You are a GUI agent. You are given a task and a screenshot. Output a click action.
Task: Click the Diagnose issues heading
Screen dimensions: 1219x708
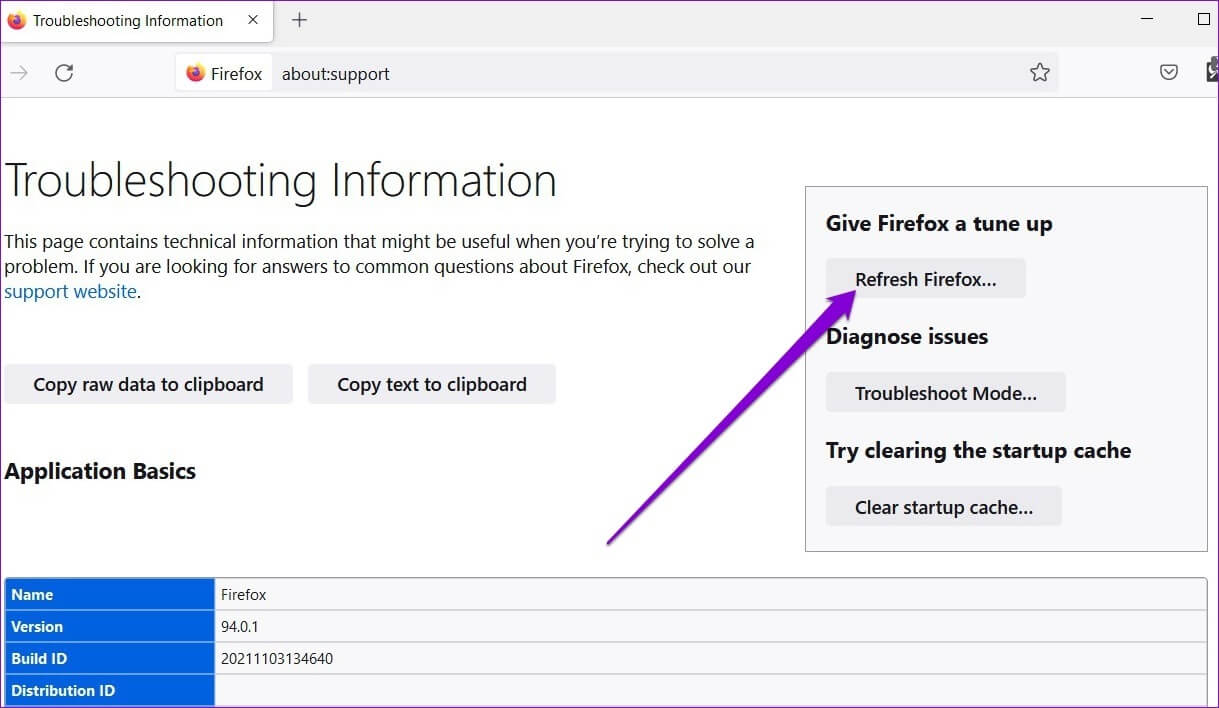pos(907,337)
